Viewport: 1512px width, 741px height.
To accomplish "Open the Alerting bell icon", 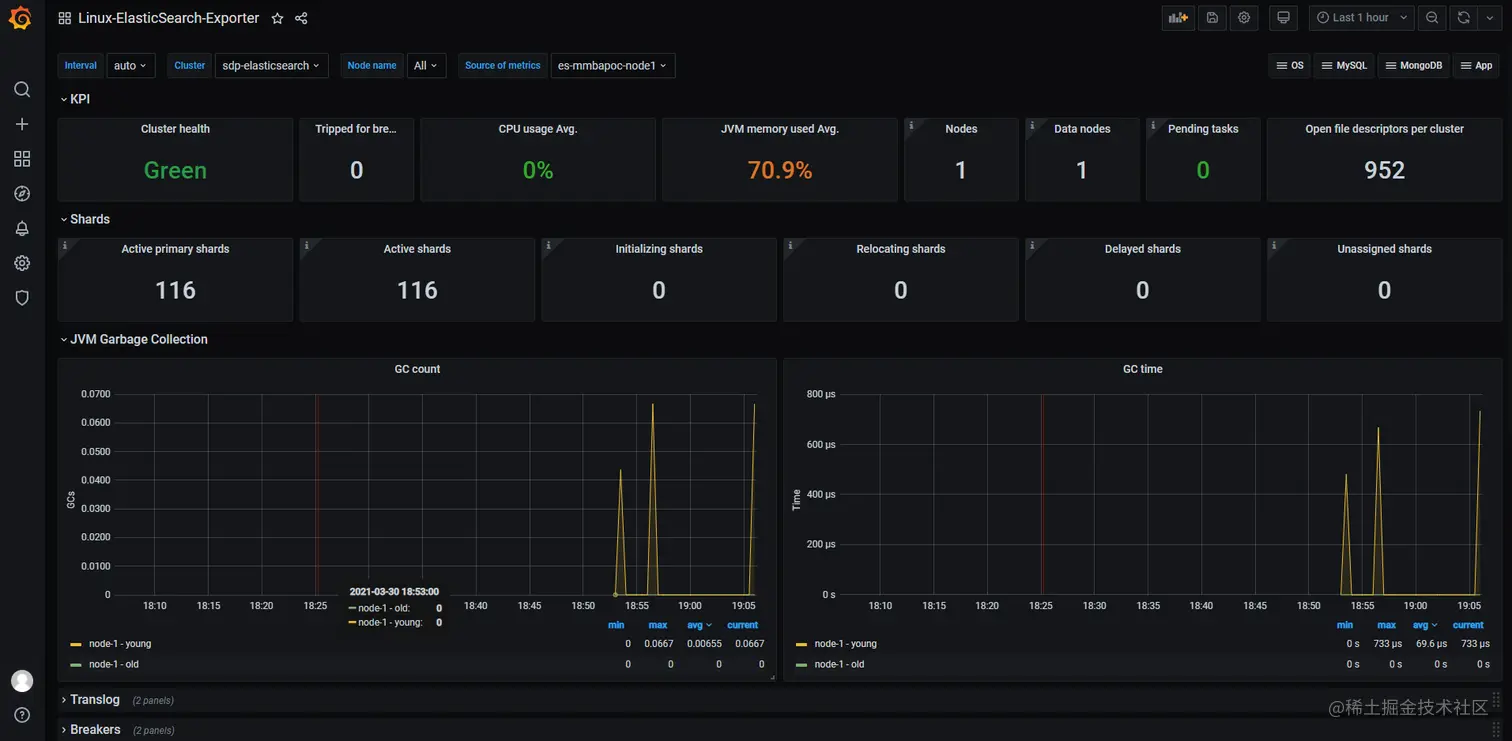I will (22, 228).
